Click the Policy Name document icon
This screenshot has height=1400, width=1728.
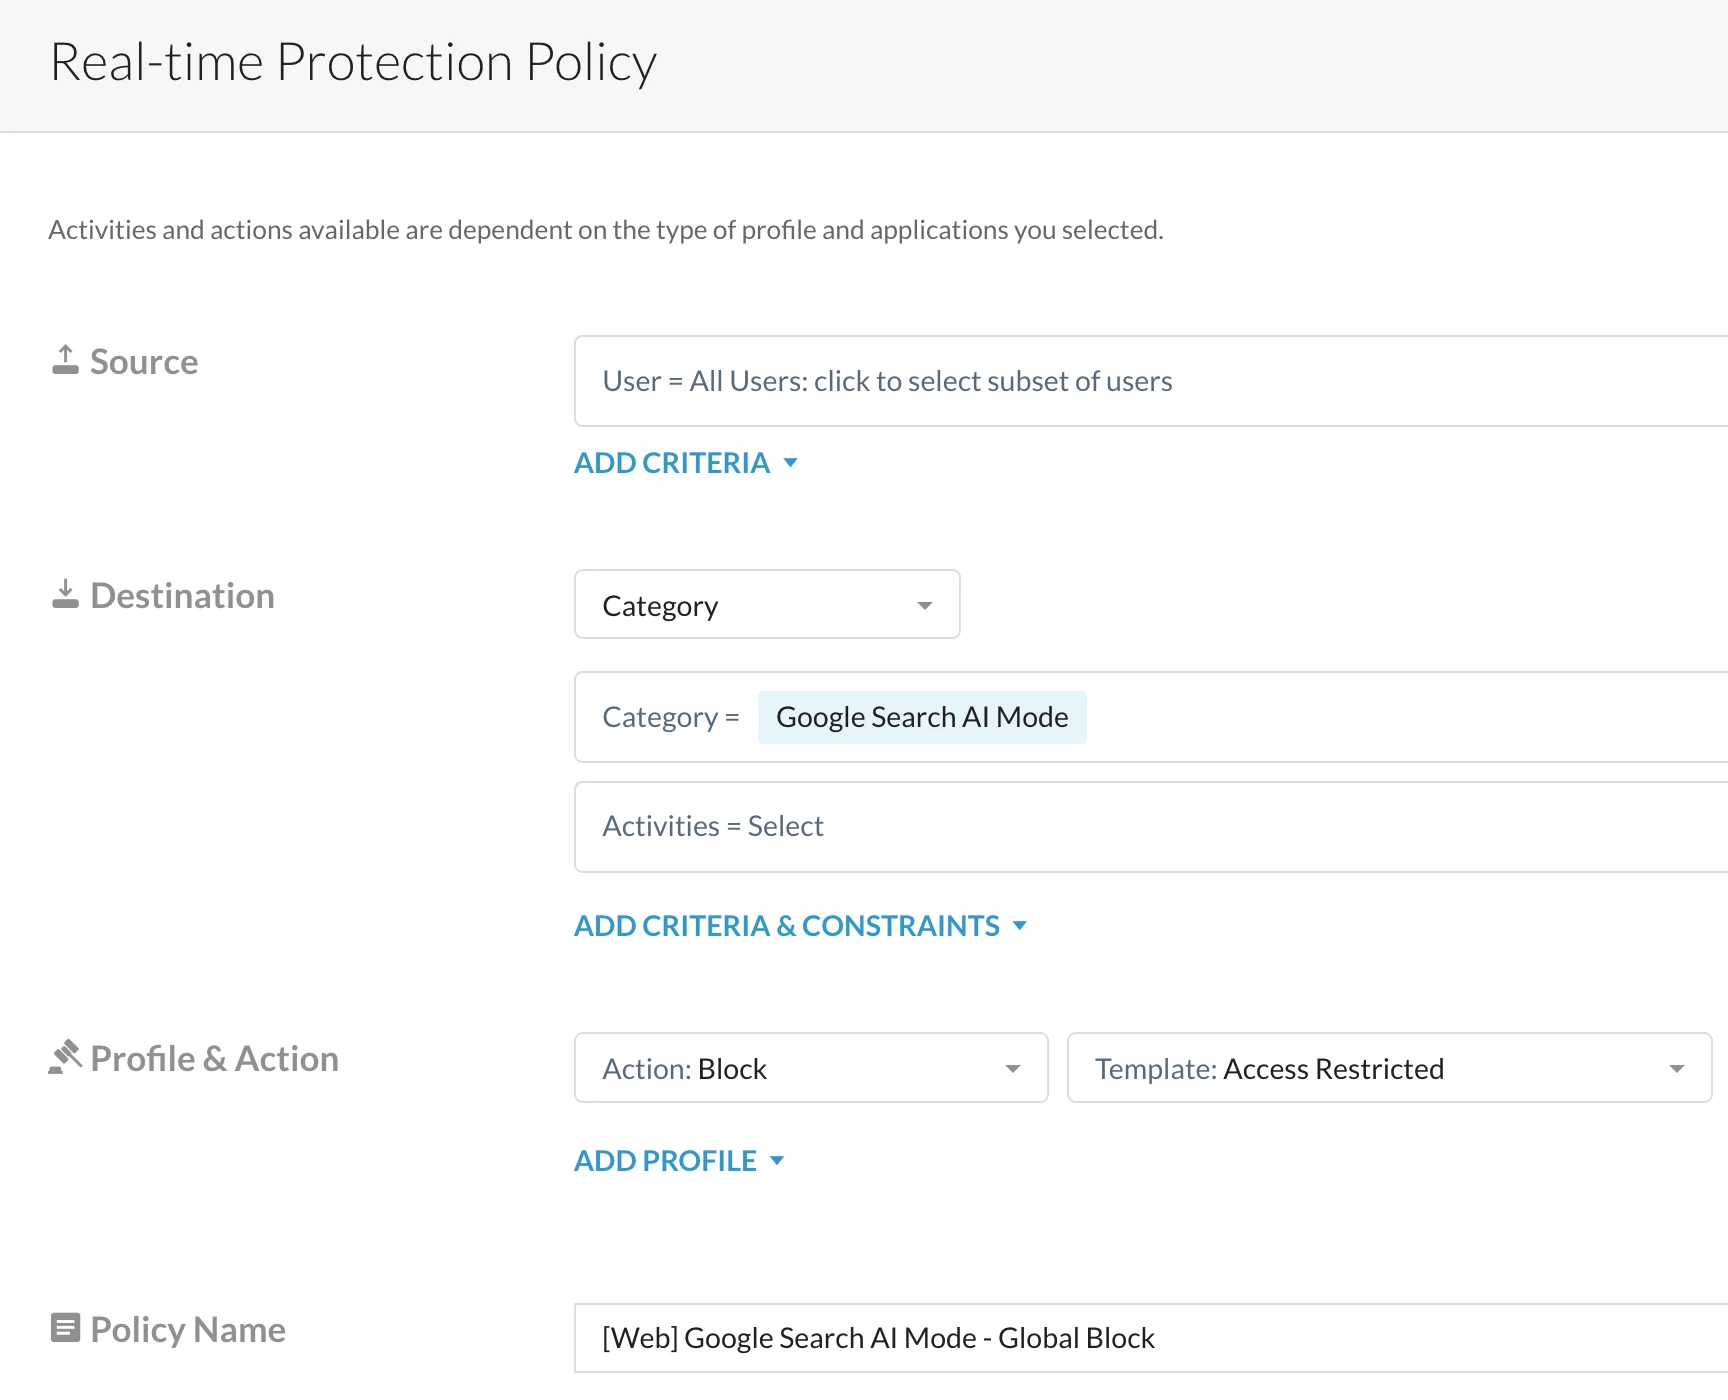(x=65, y=1328)
